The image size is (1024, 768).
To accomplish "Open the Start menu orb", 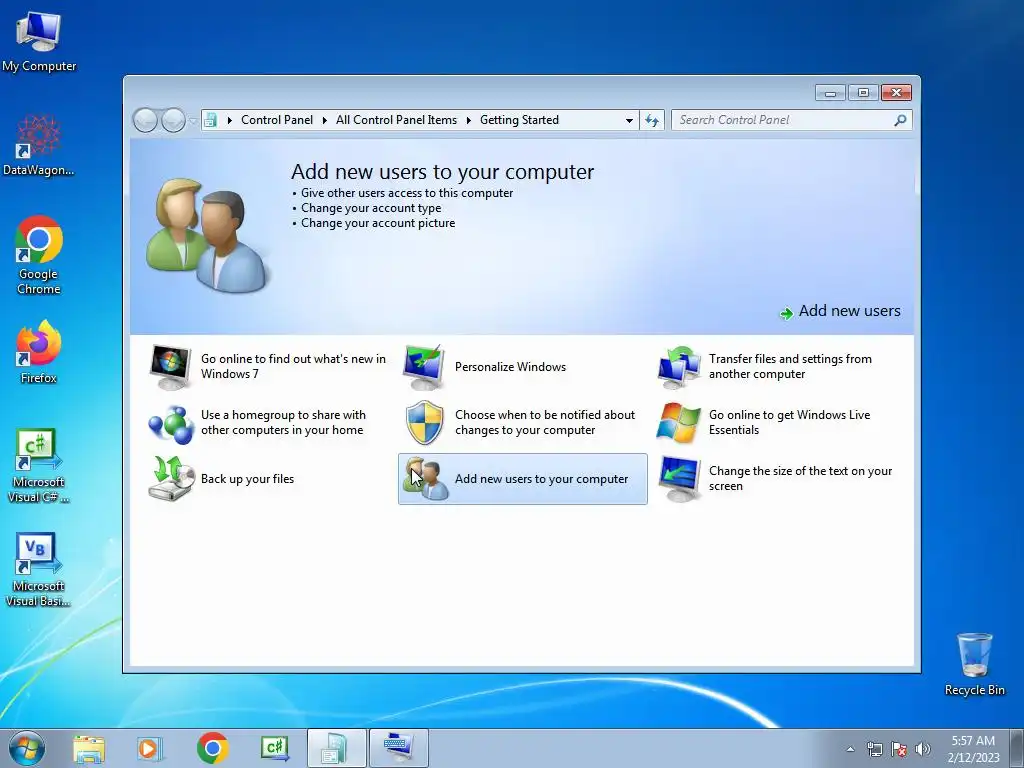I will (27, 748).
